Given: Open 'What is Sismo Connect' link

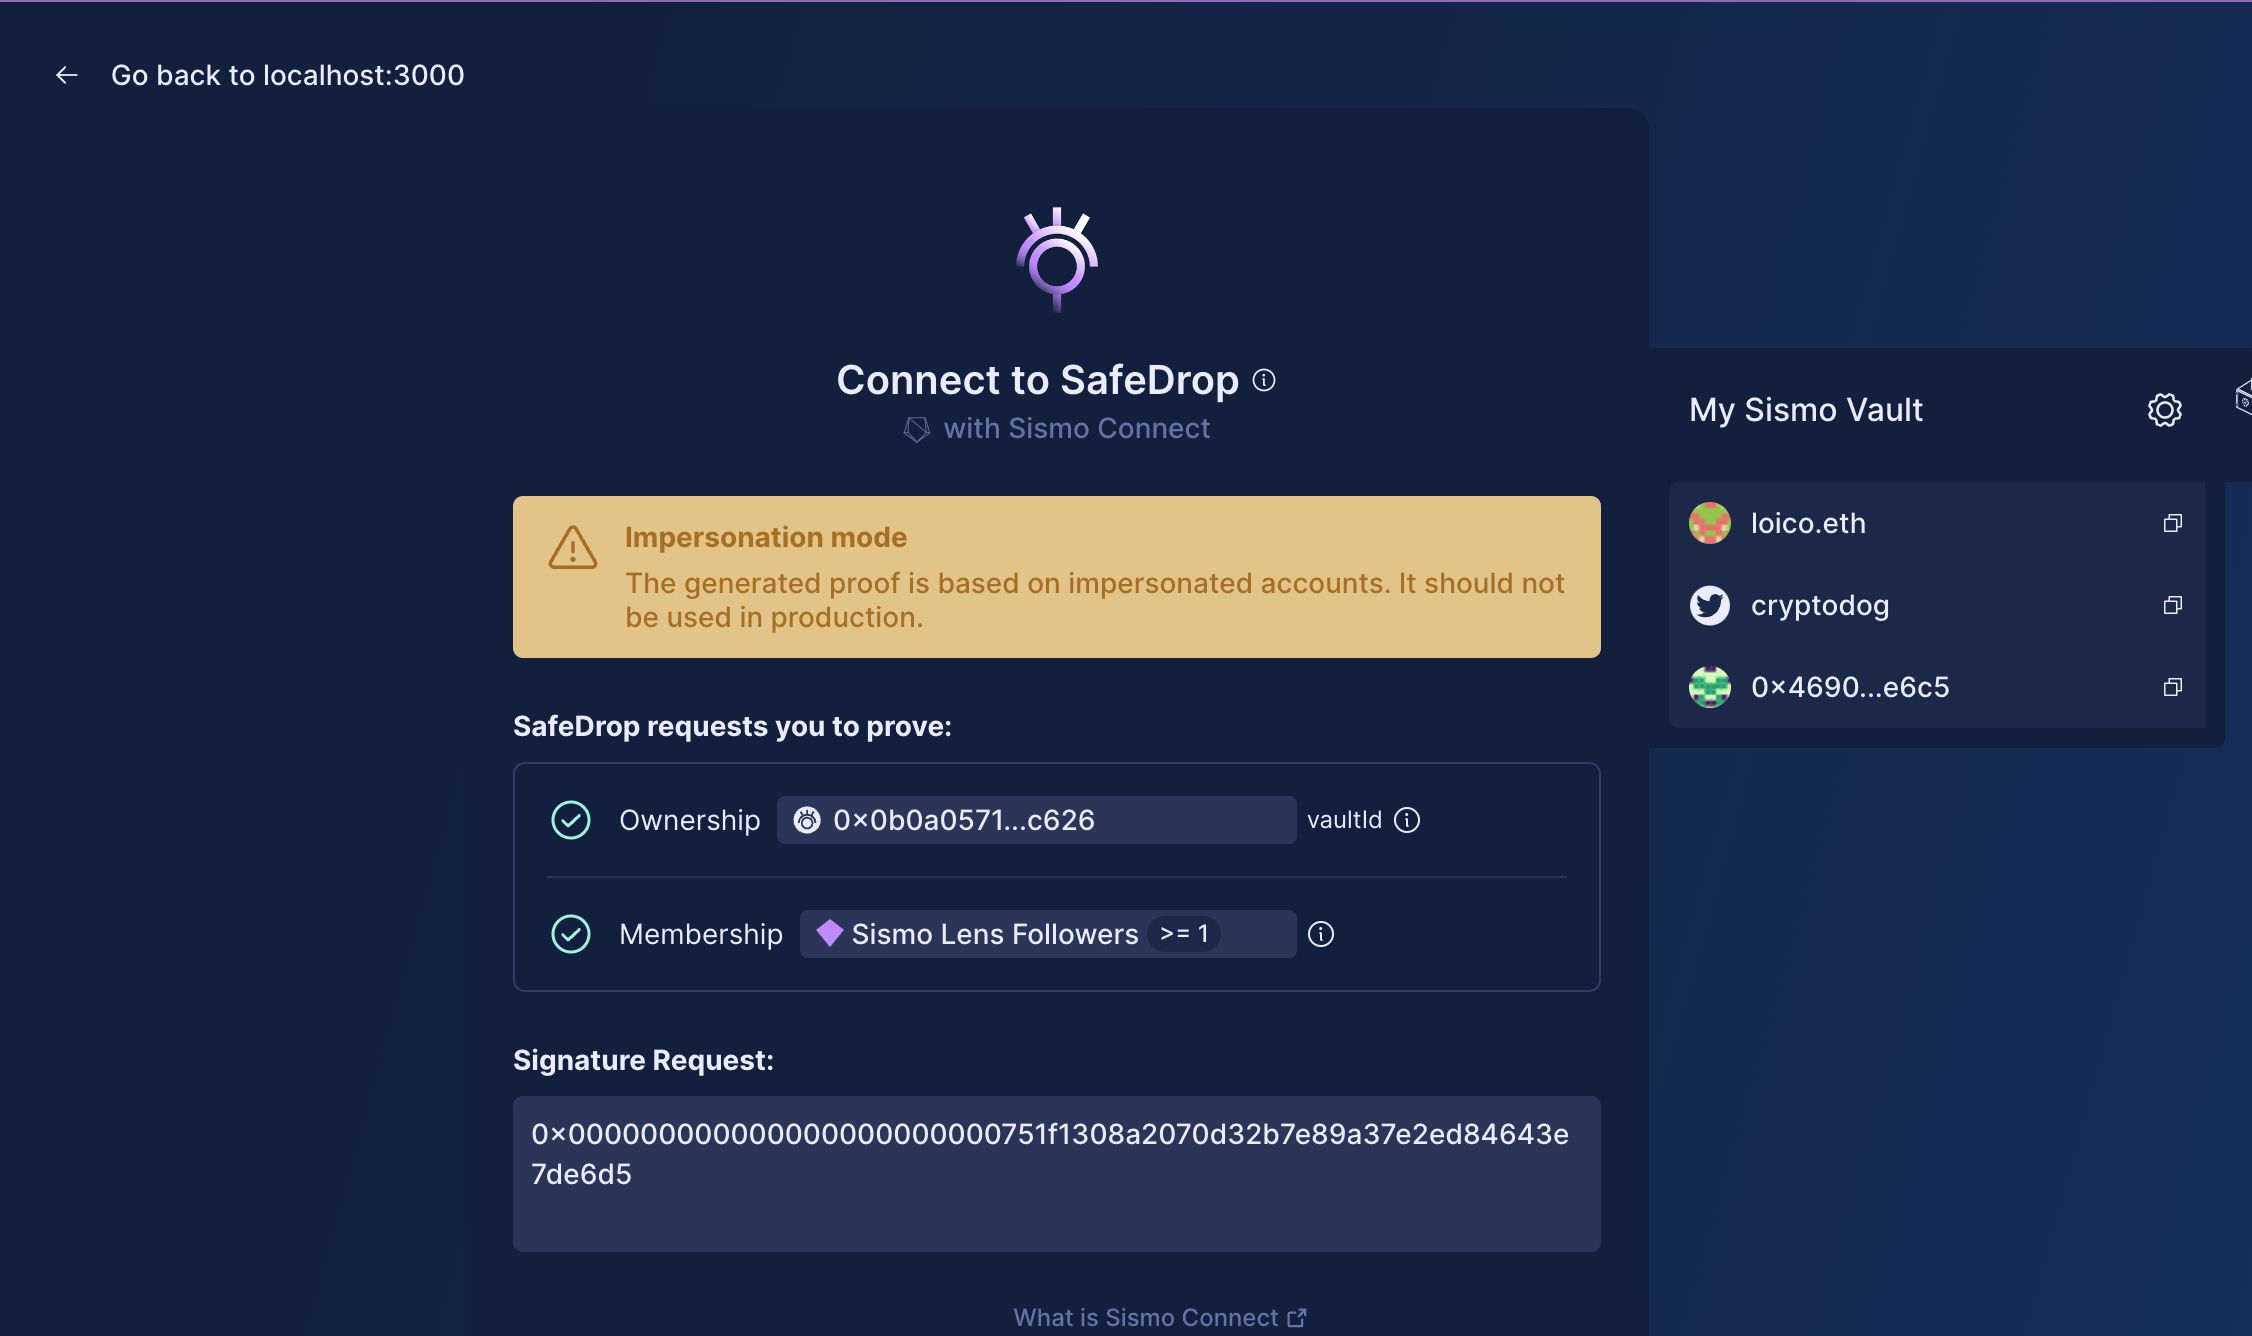Looking at the screenshot, I should click(x=1159, y=1317).
